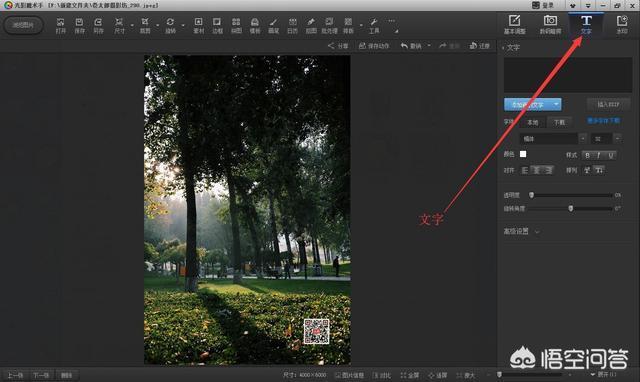Toggle underline (U) style
The width and height of the screenshot is (640, 382).
(x=611, y=155)
